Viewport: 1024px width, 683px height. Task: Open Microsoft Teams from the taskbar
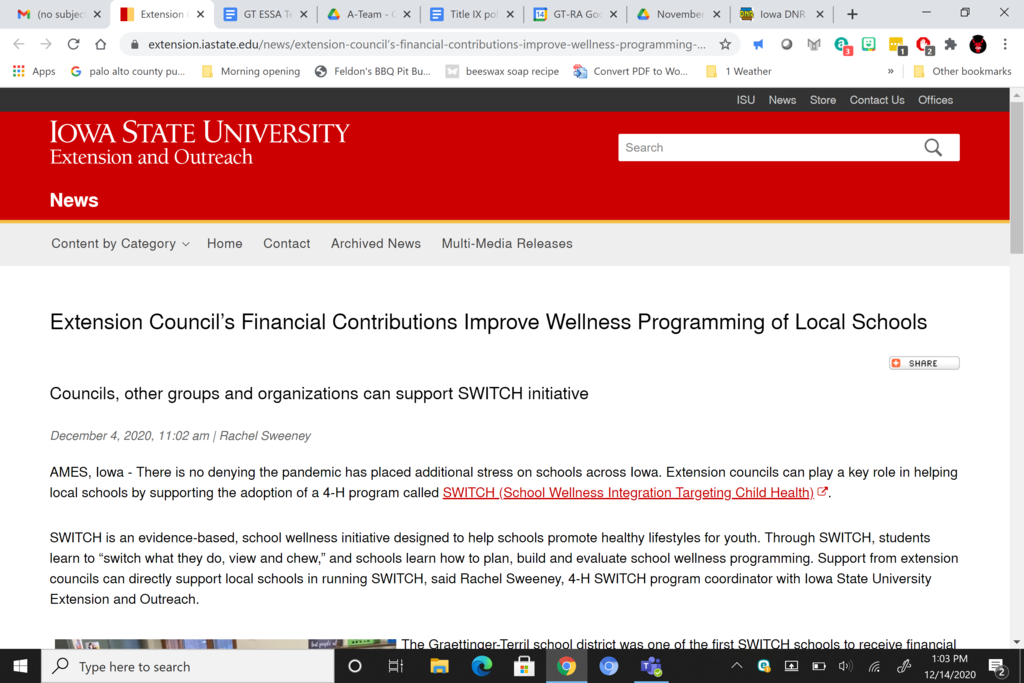[x=650, y=666]
